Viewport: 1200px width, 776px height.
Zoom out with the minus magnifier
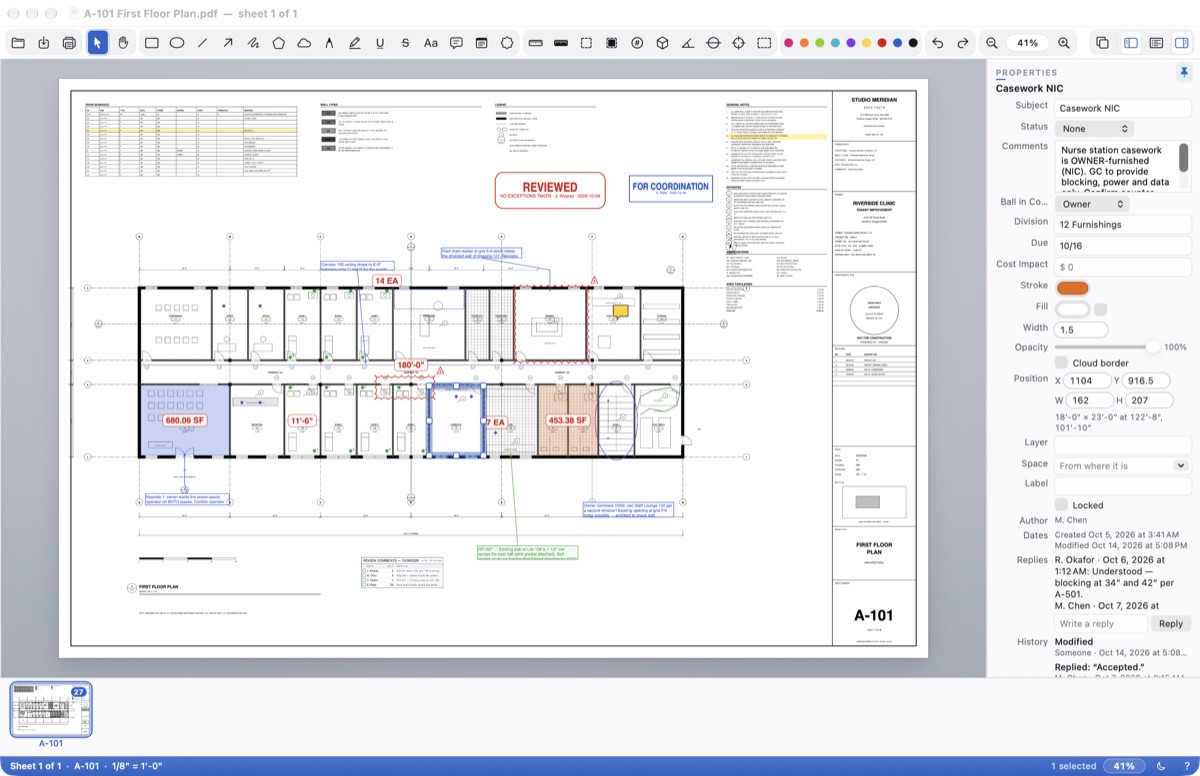[992, 43]
